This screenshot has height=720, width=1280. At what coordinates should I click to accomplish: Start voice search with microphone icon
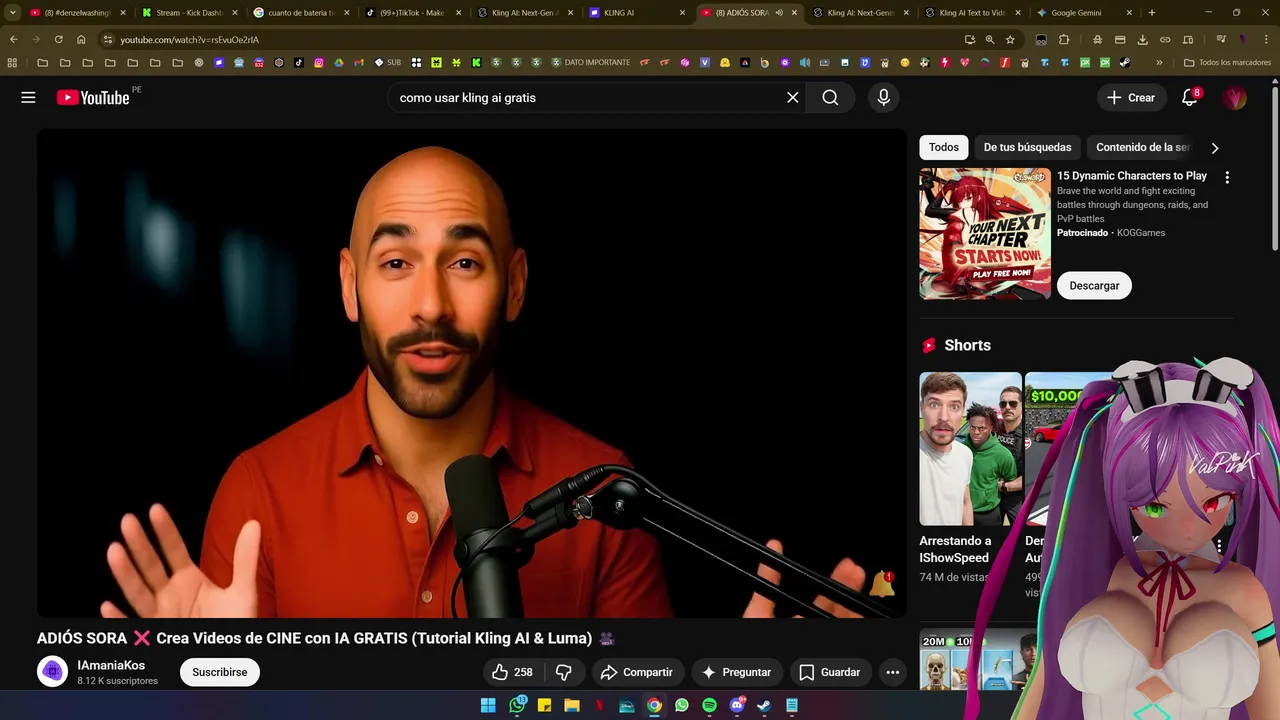click(883, 97)
